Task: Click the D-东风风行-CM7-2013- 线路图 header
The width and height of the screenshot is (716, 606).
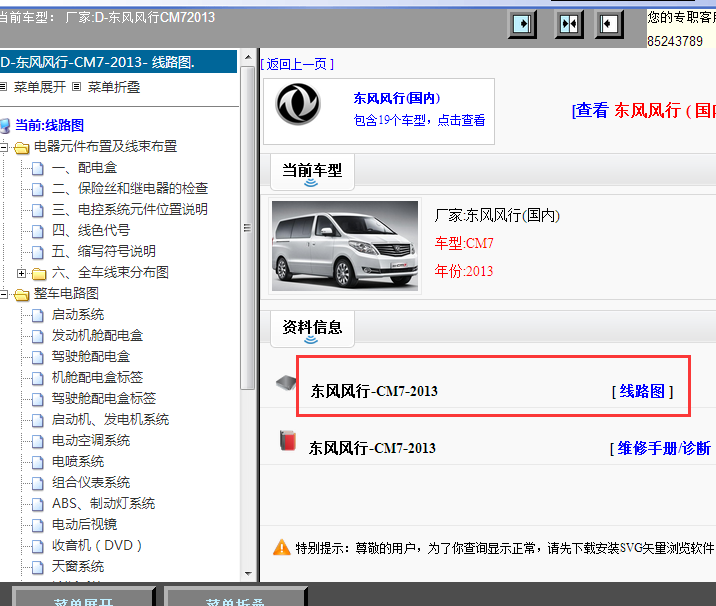Action: tap(118, 62)
